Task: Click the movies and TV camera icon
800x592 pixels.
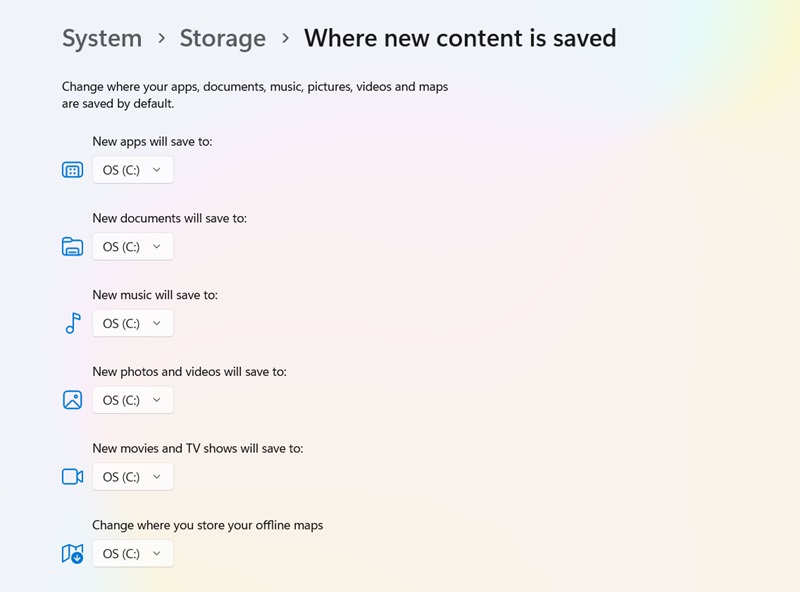Action: click(71, 476)
